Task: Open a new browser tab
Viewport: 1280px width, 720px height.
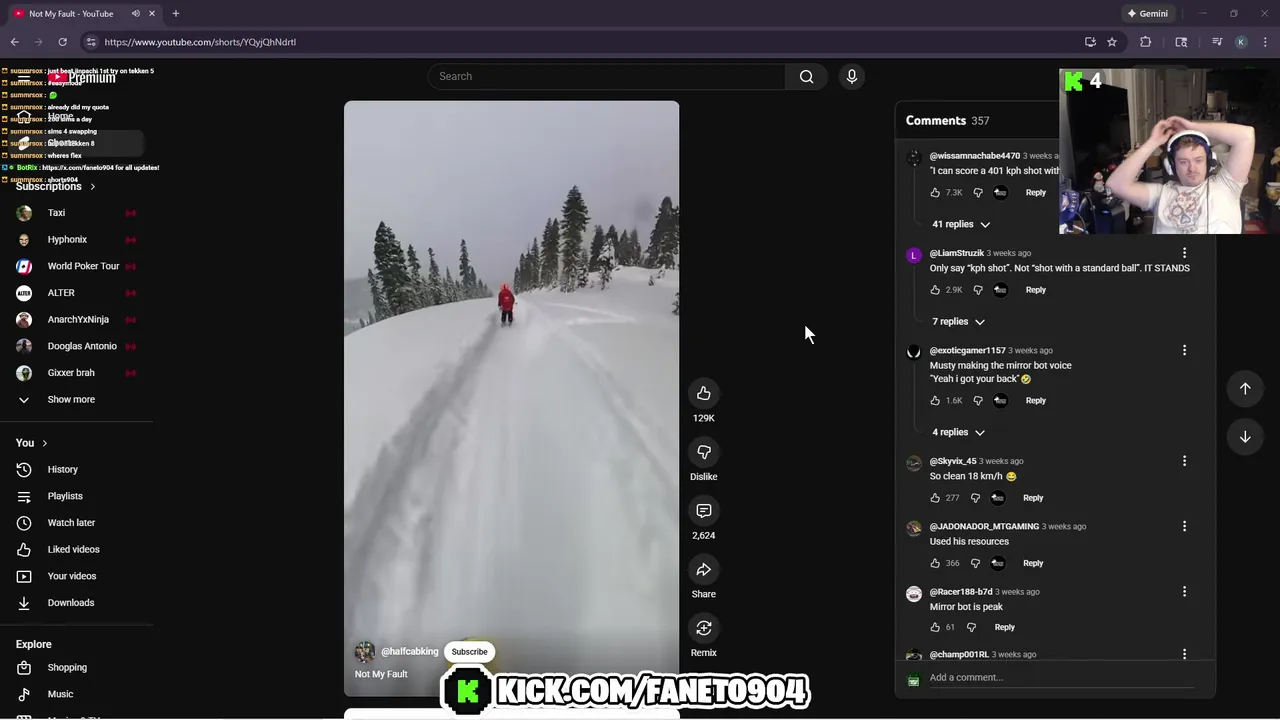Action: (176, 14)
